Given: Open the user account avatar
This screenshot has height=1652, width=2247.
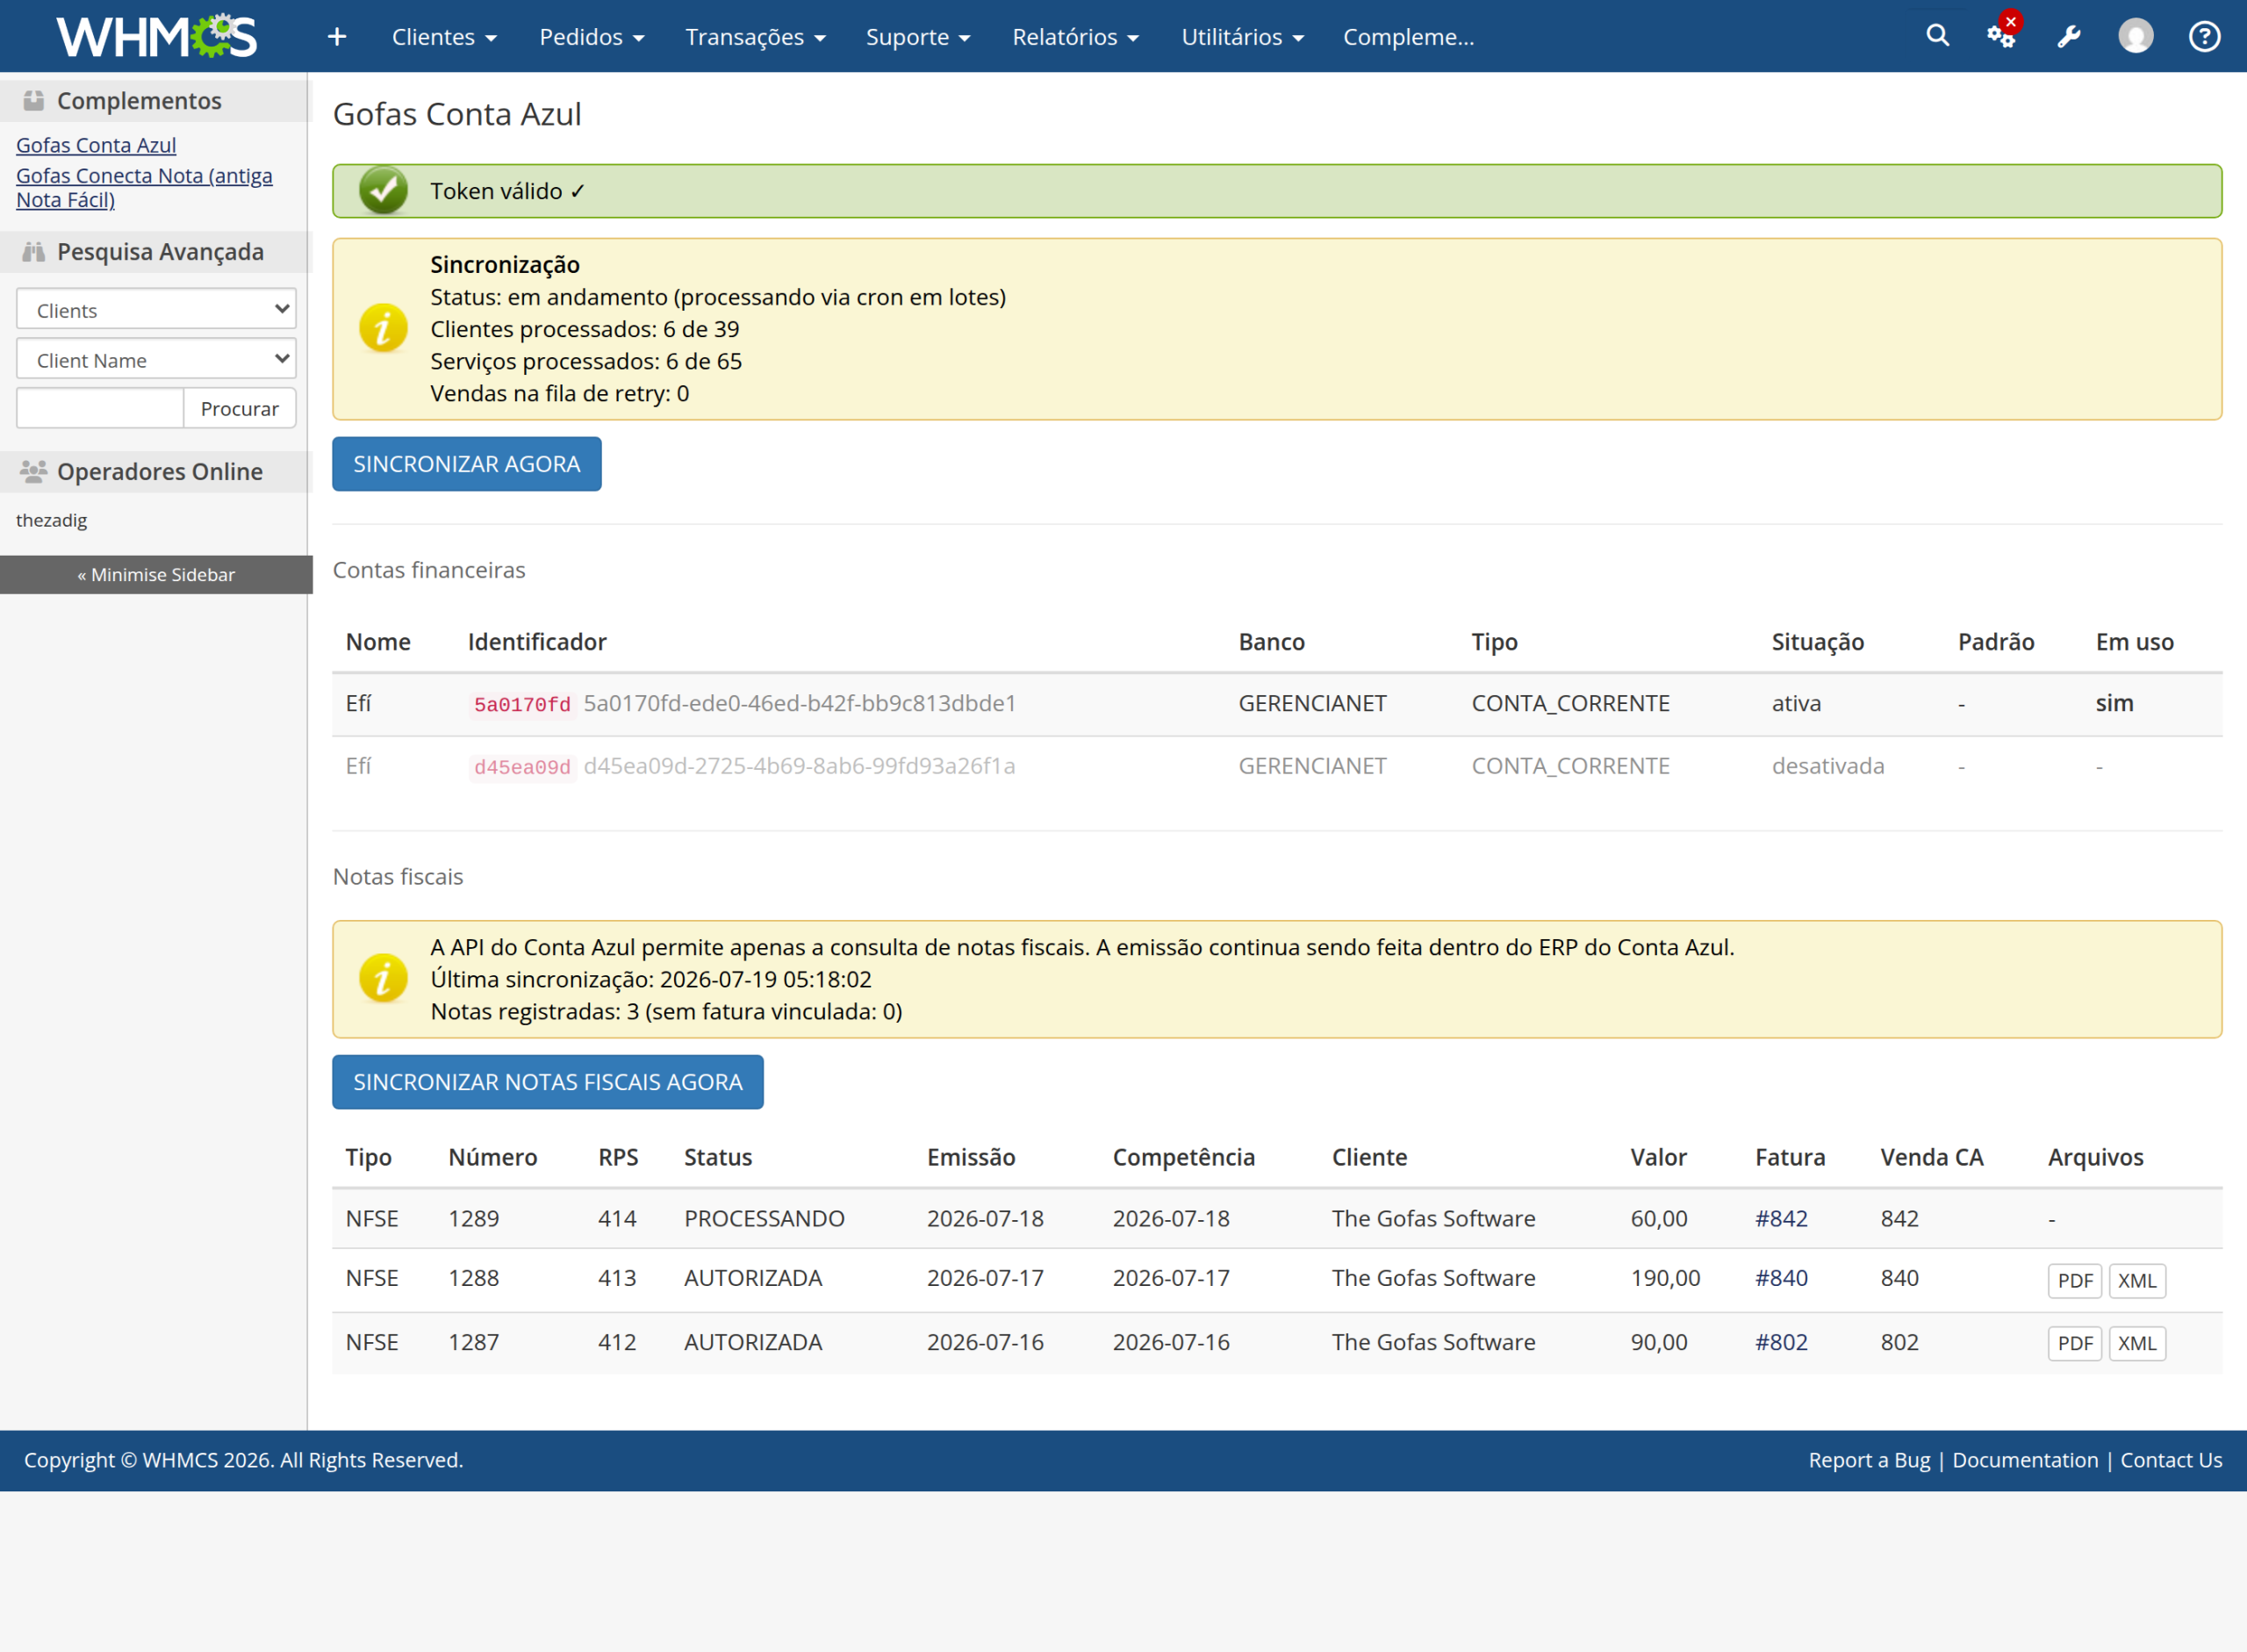Looking at the screenshot, I should 2136,36.
